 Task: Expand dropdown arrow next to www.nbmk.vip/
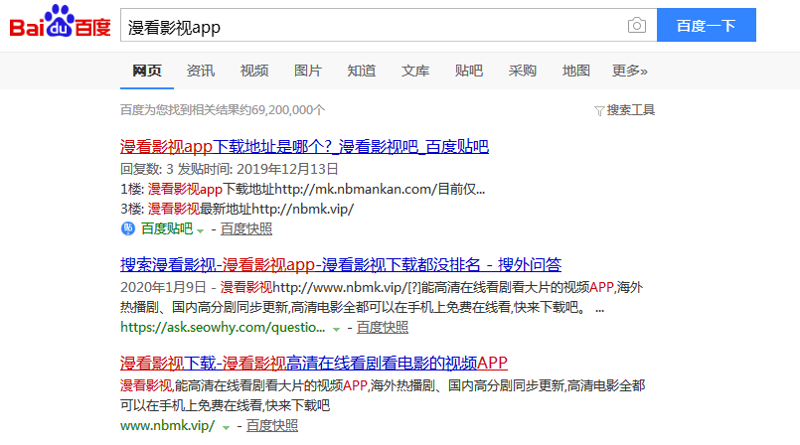pos(226,428)
